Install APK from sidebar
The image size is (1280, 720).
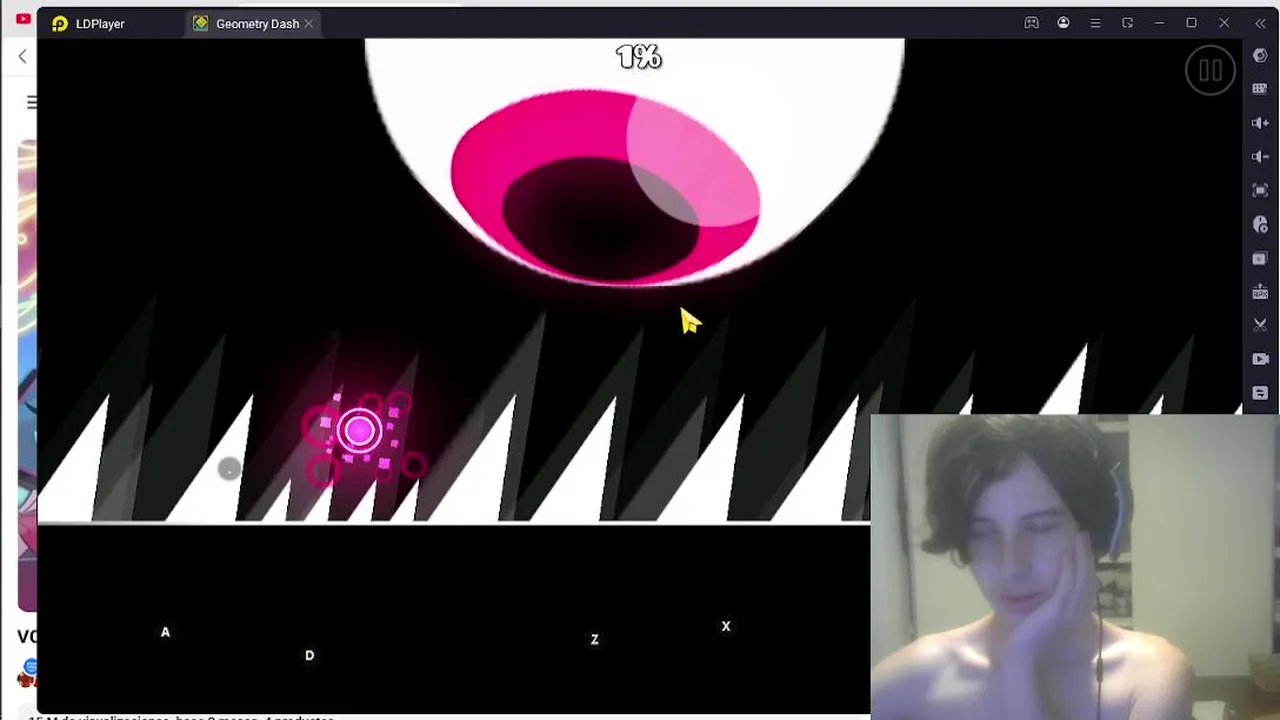1260,292
